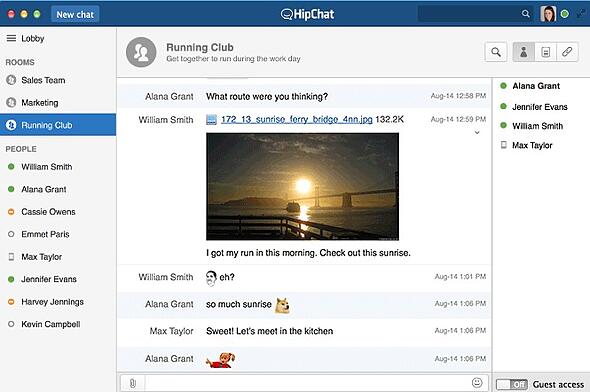This screenshot has height=392, width=590.
Task: Click the Aug-14 12:58 PM timestamp
Action: [458, 96]
